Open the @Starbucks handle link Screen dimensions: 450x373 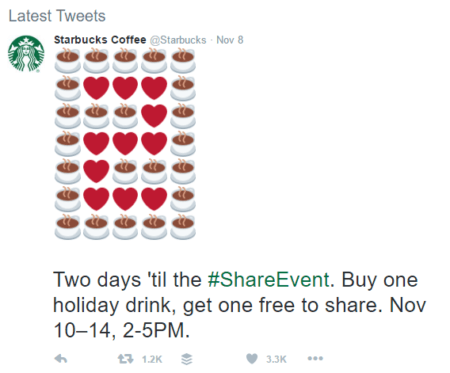coord(178,40)
